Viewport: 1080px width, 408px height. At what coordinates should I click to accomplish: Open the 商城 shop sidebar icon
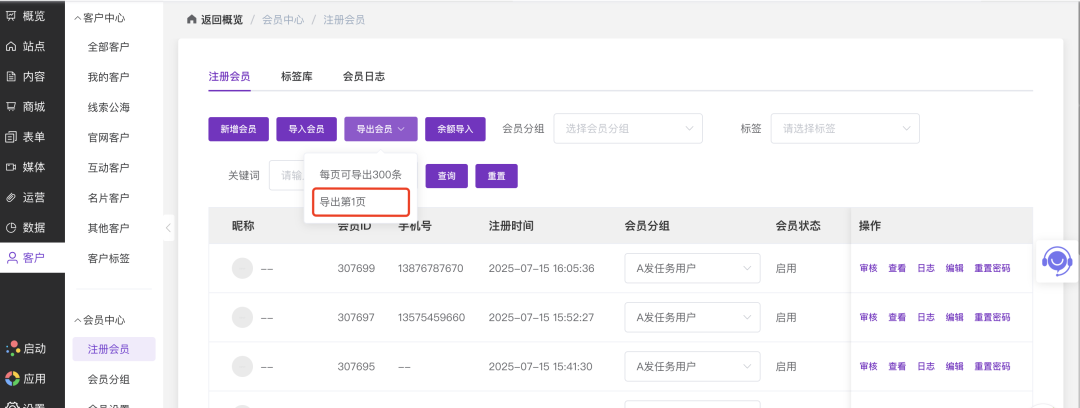(11, 106)
